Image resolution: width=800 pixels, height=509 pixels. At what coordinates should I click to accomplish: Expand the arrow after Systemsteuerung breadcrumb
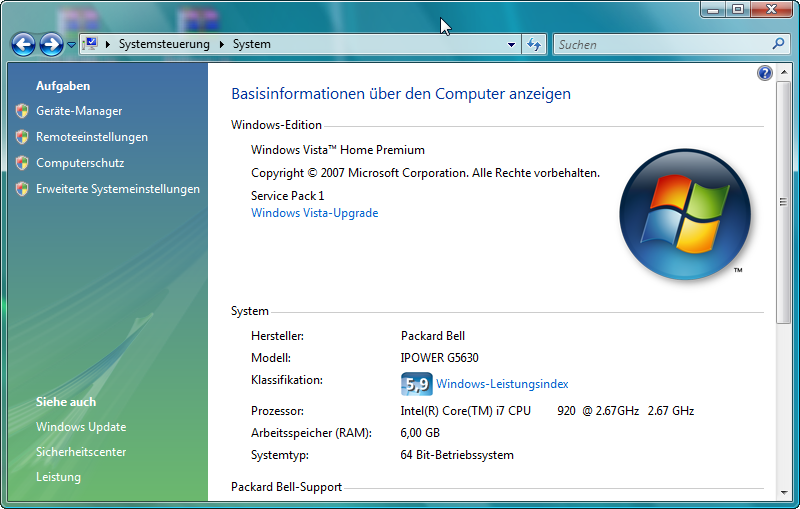(x=223, y=44)
